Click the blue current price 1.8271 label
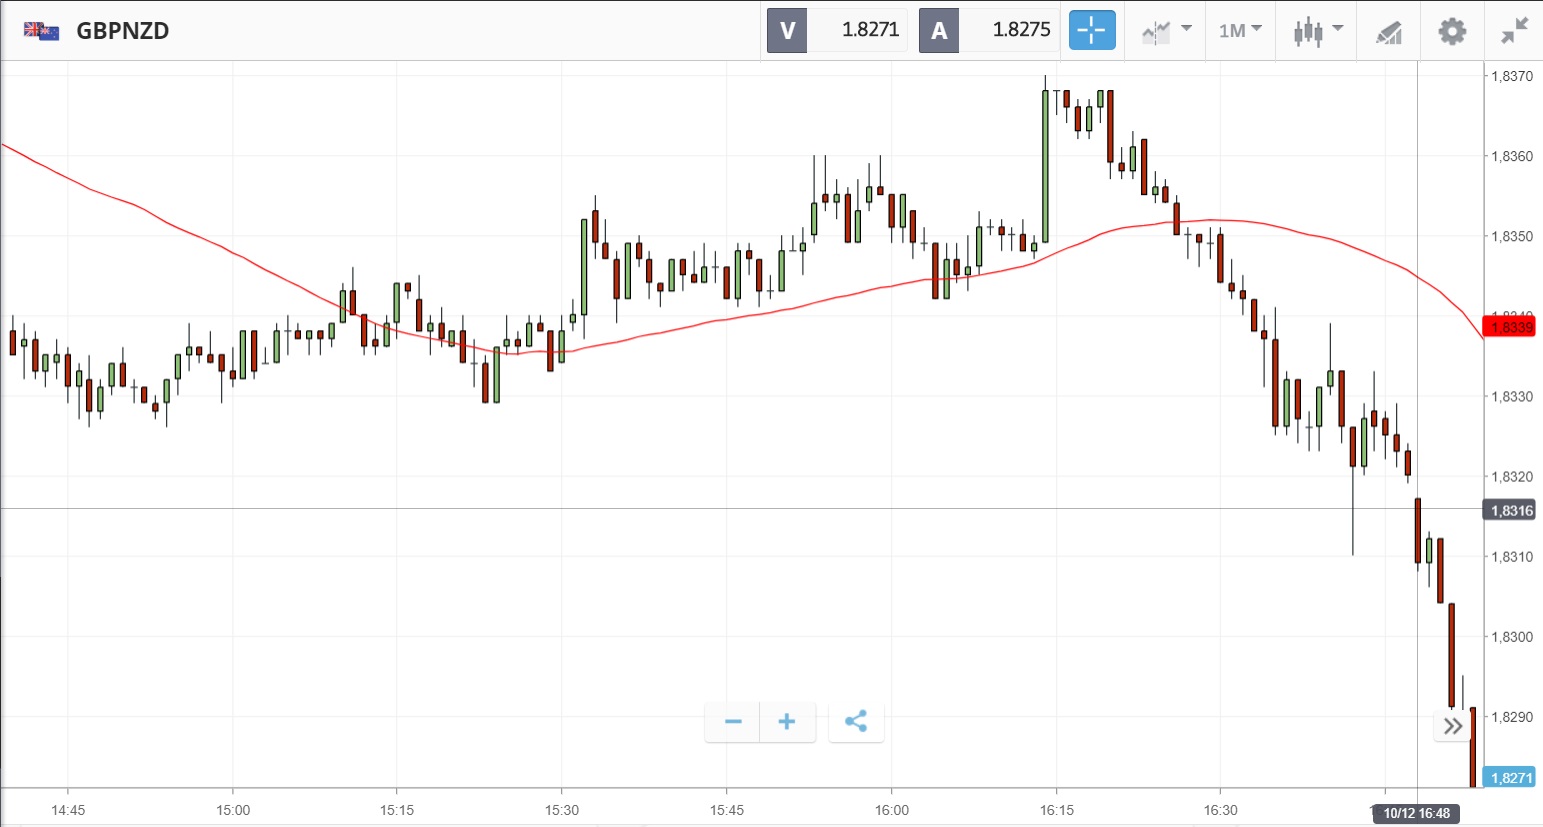This screenshot has height=827, width=1543. [1510, 778]
